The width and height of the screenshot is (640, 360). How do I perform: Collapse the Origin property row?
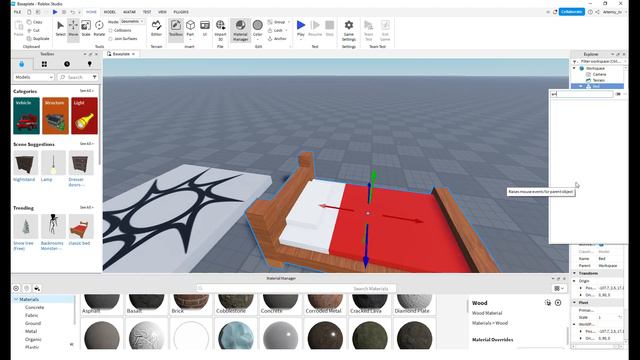575,281
